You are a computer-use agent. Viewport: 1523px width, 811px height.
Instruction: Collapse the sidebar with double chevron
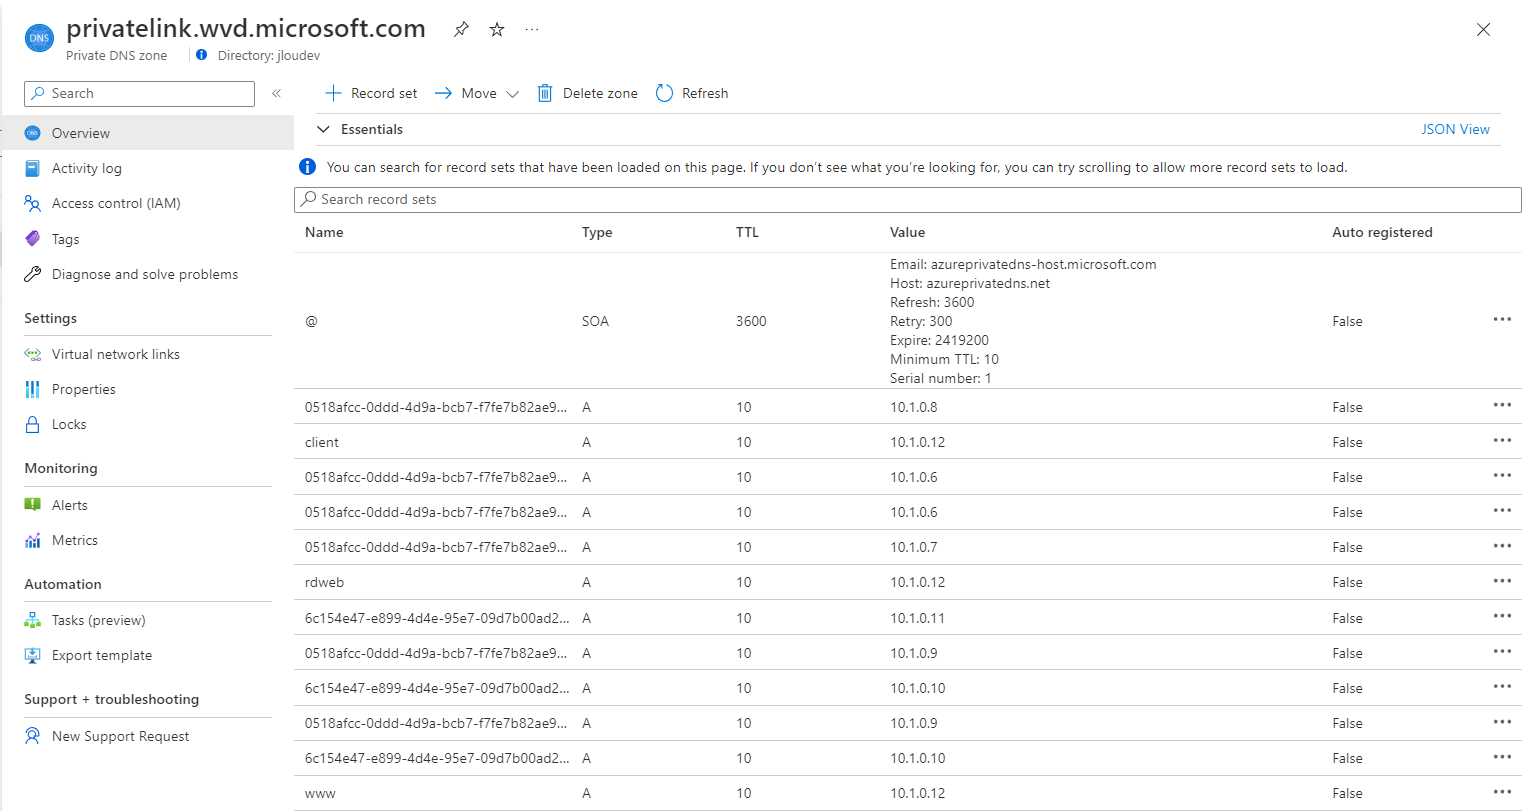pos(277,93)
